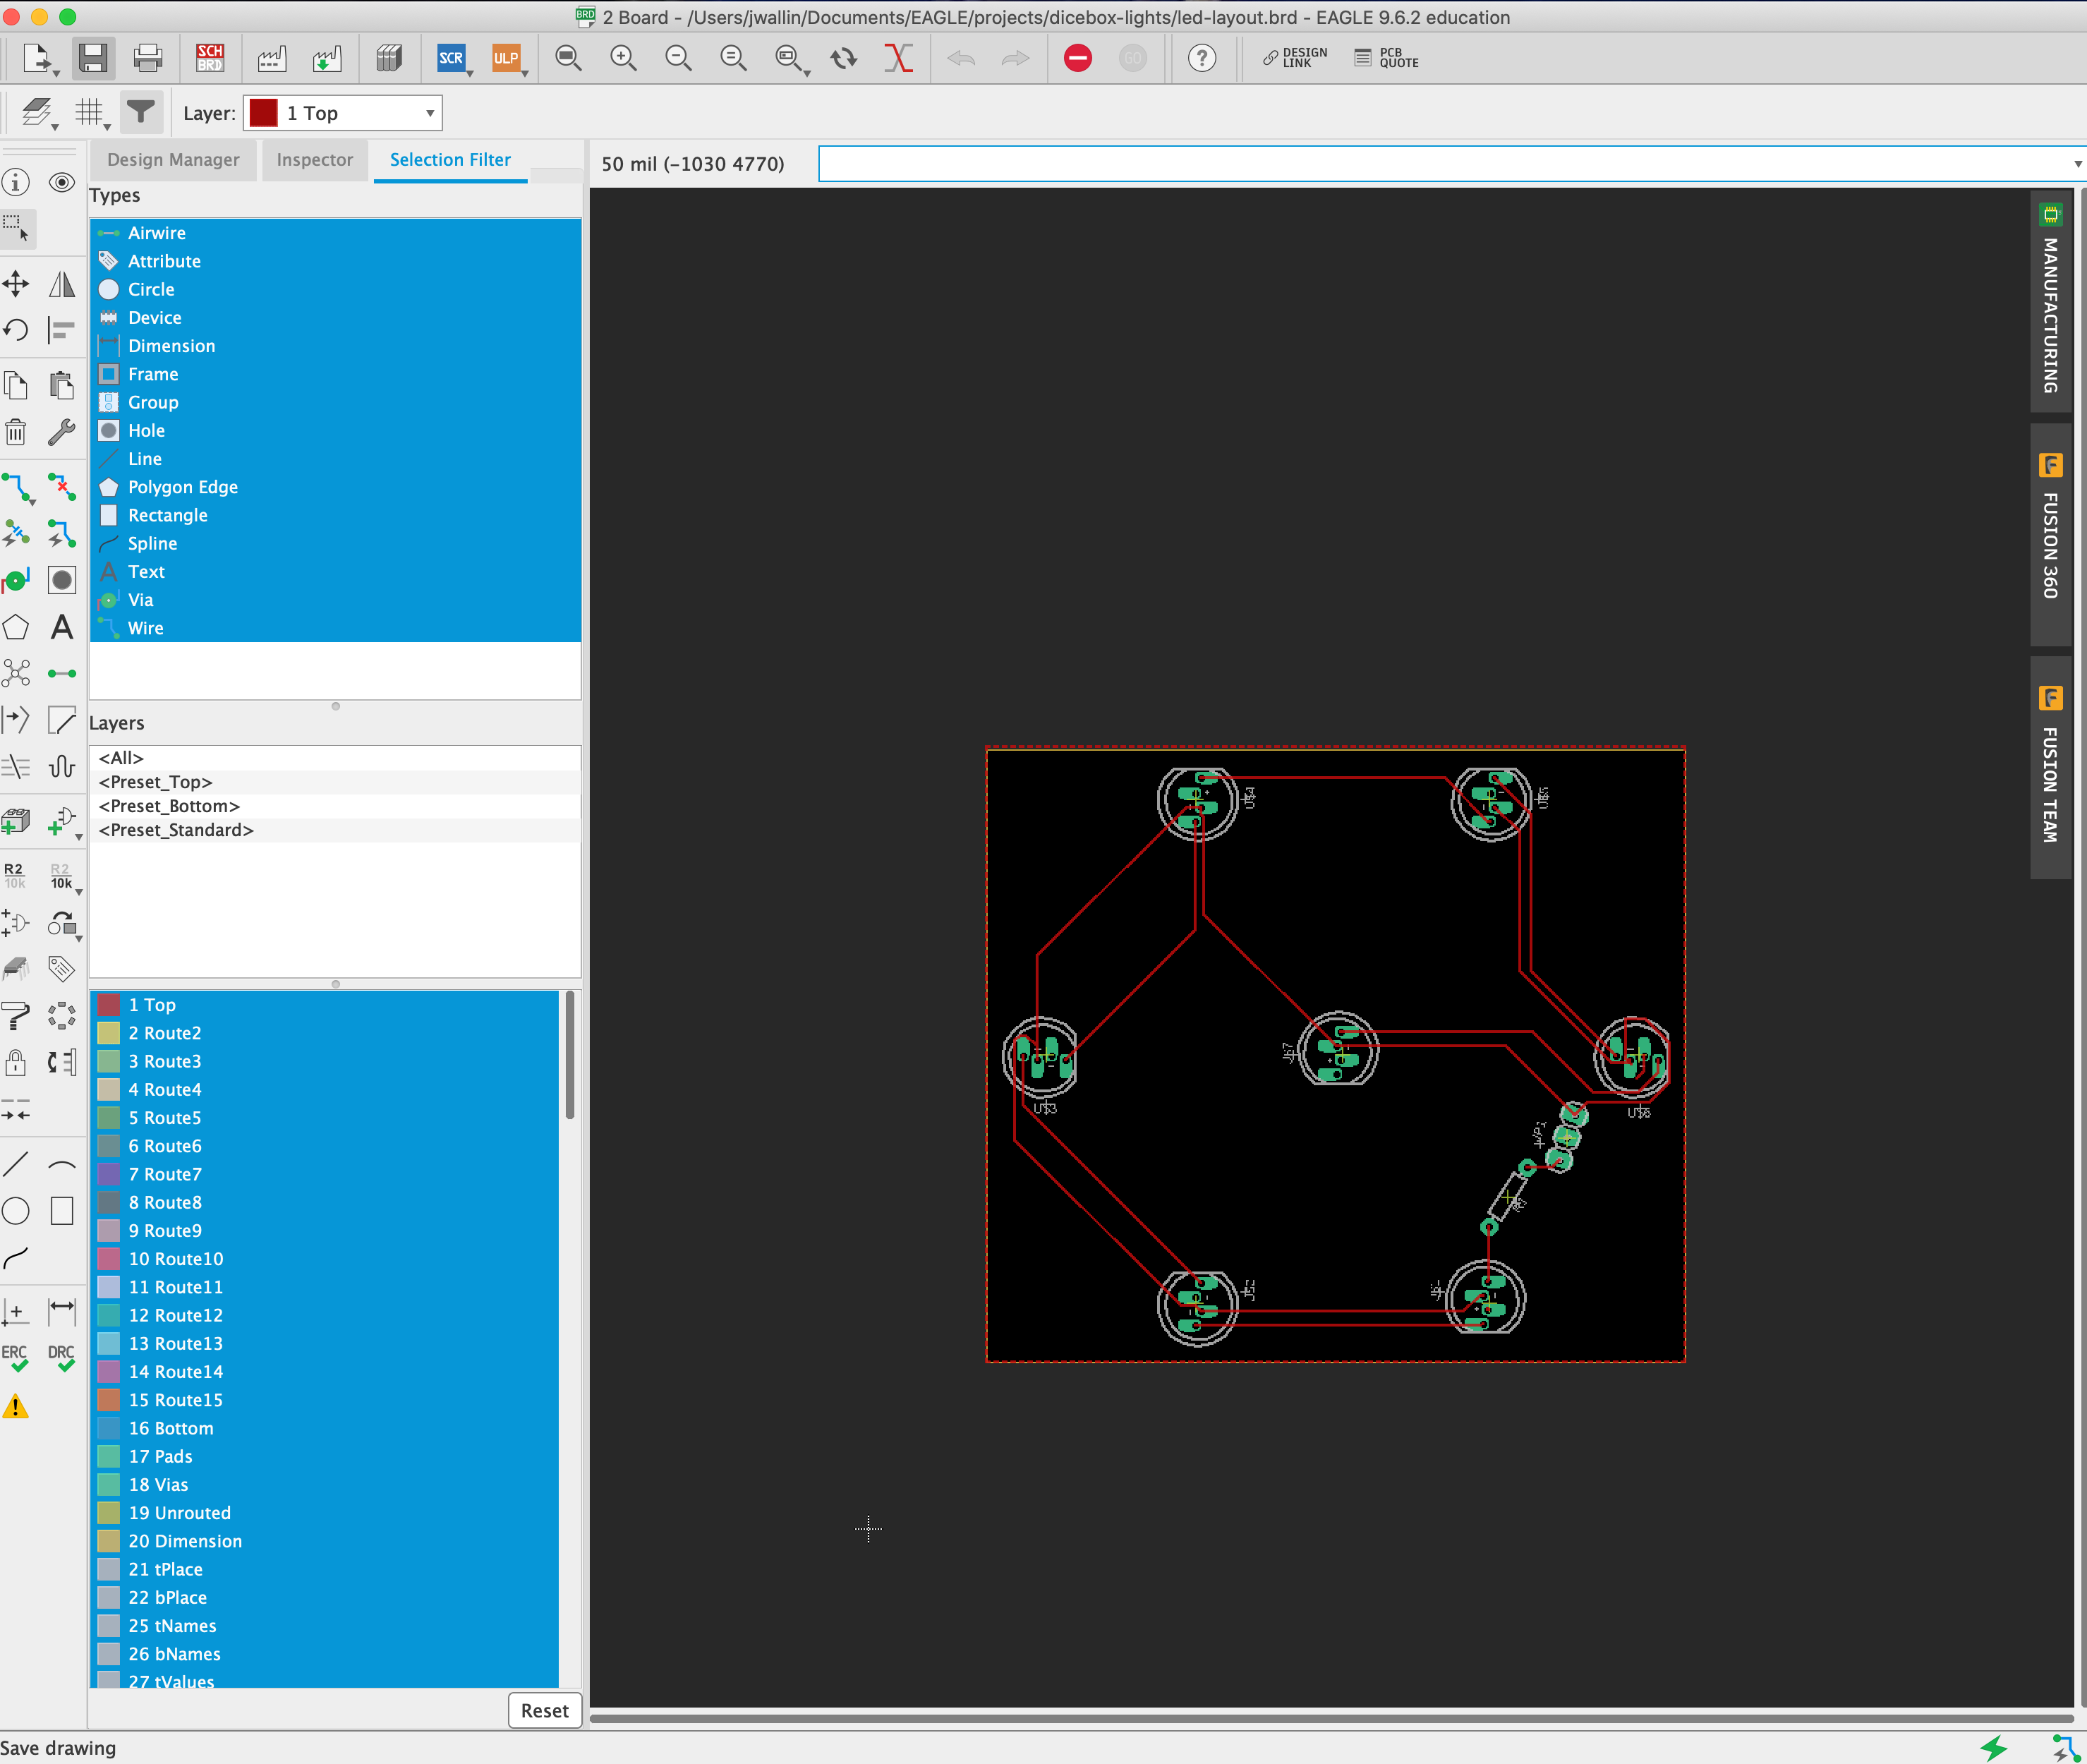Click the DESIGN LINK button

click(1295, 58)
